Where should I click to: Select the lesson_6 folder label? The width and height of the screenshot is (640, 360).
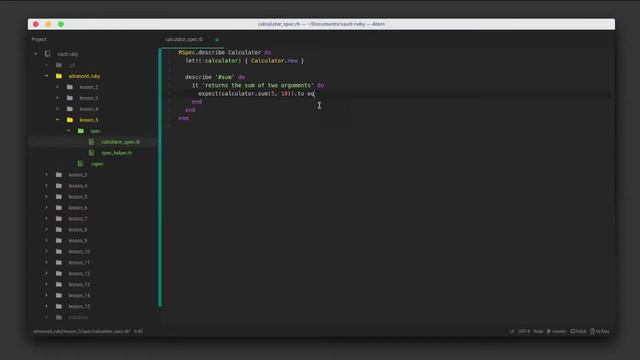[x=78, y=208]
